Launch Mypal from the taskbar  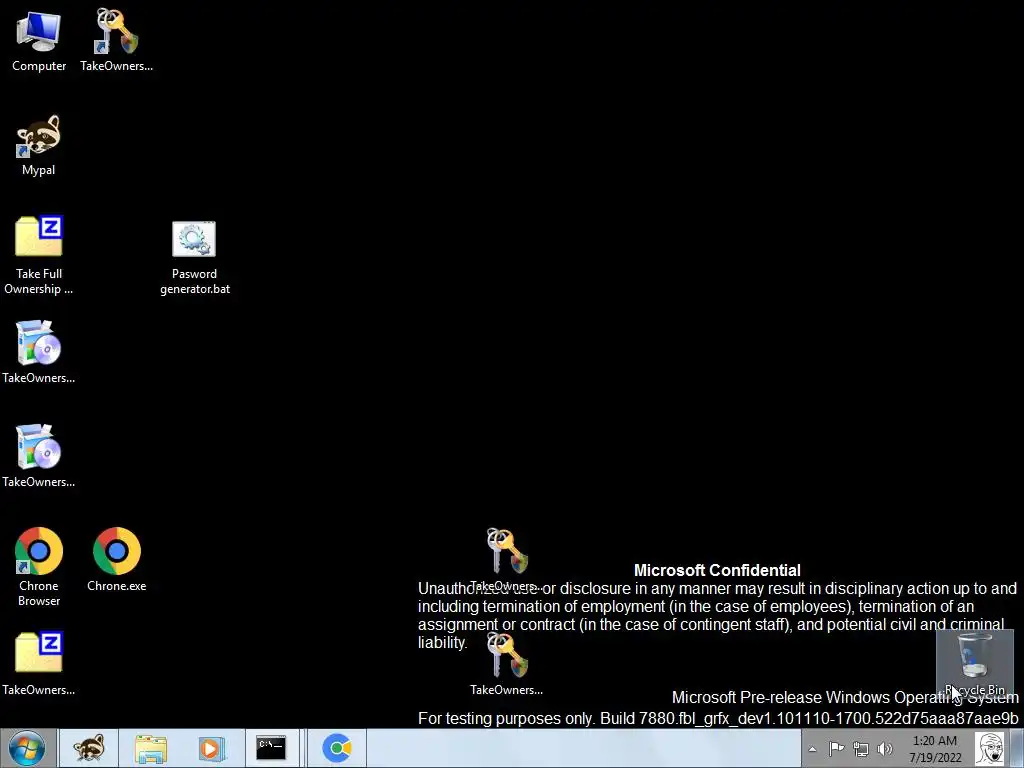click(x=89, y=748)
